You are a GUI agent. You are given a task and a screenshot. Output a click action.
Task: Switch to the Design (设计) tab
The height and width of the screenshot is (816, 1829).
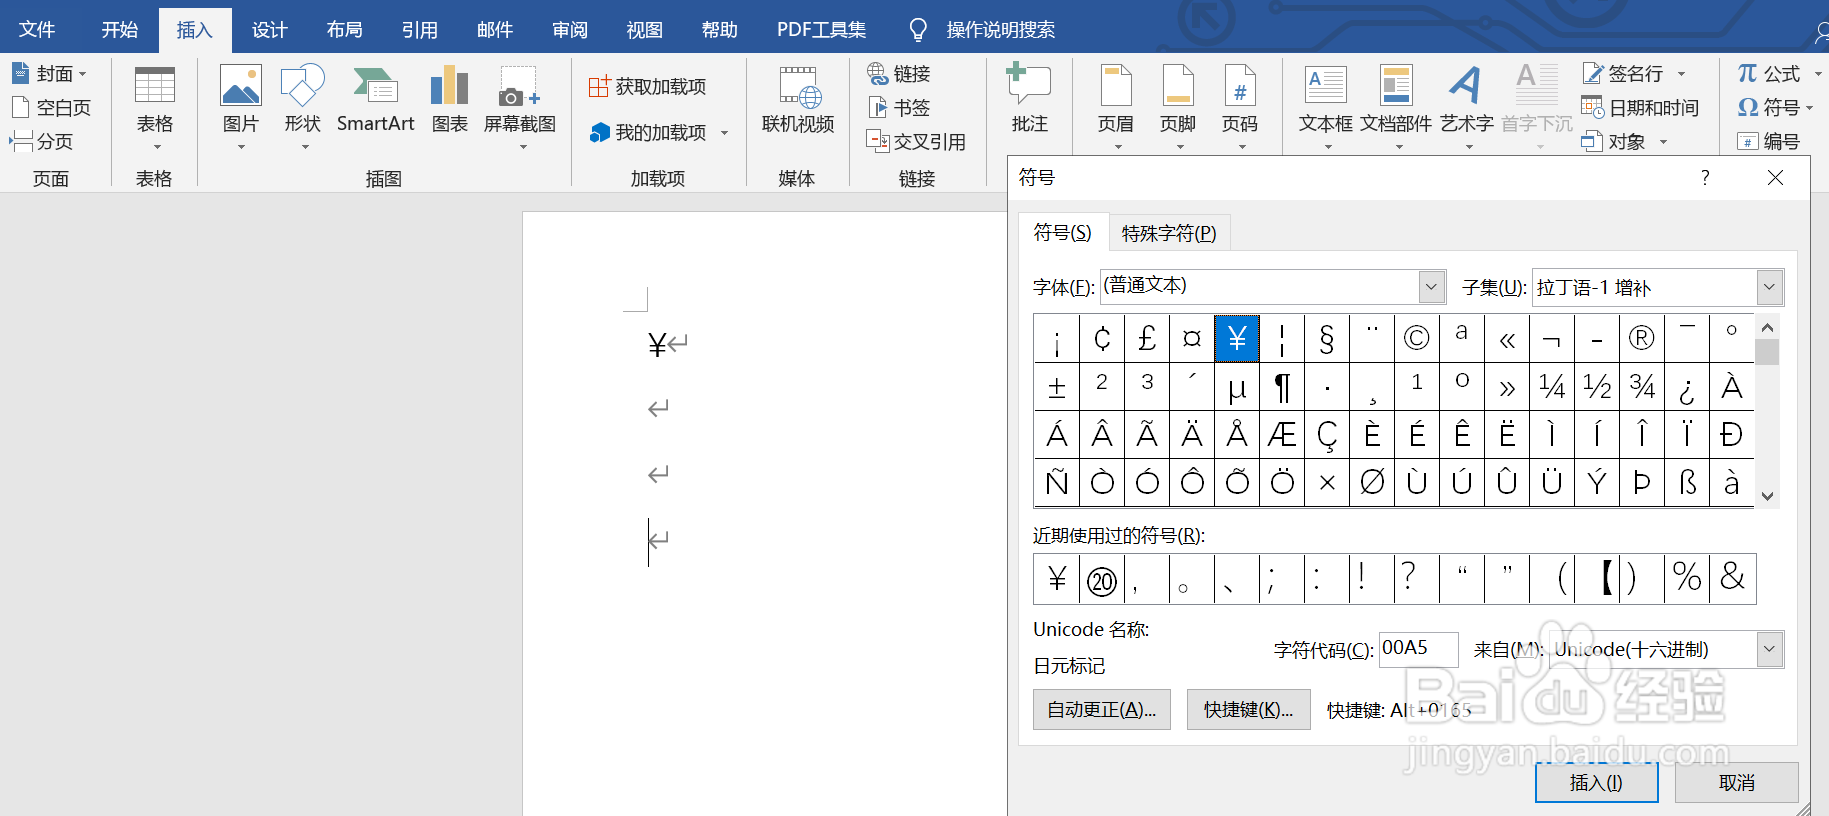(269, 29)
